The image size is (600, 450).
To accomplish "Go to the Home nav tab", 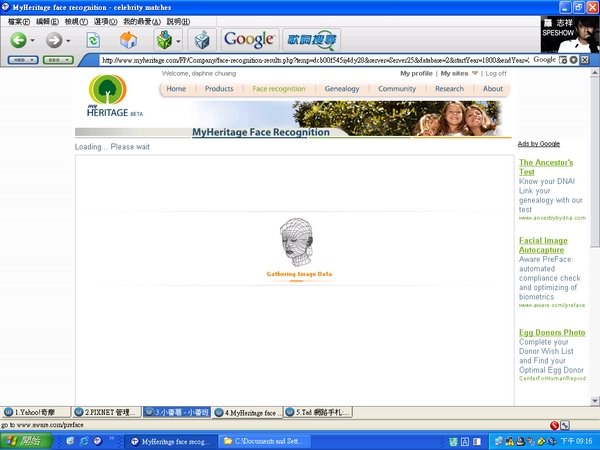I will coord(176,89).
